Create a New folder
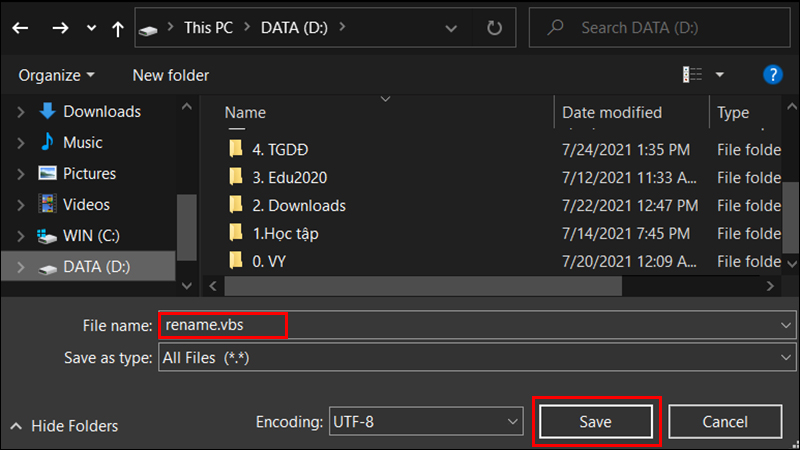Viewport: 800px width, 450px height. click(170, 76)
